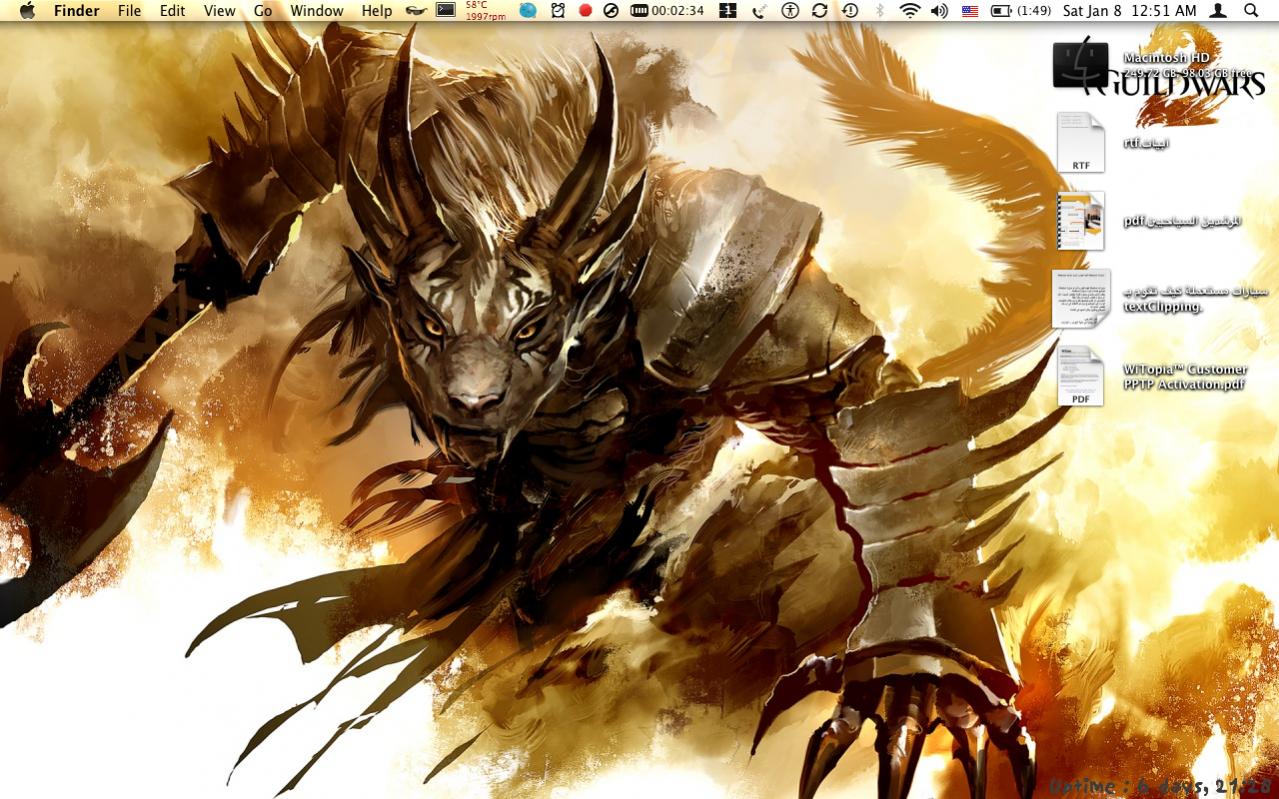Click the sync arrows status icon
This screenshot has width=1279, height=799.
817,11
